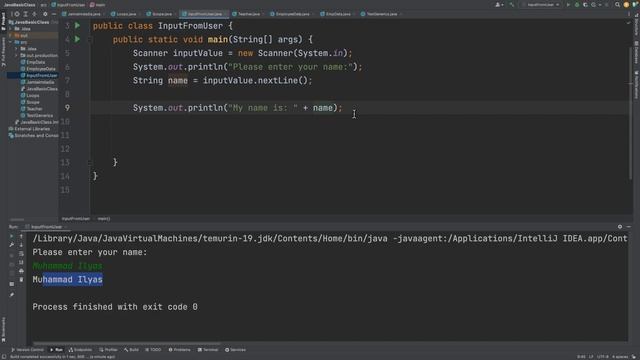Select the JavaBasicClass.iml file

36,122
